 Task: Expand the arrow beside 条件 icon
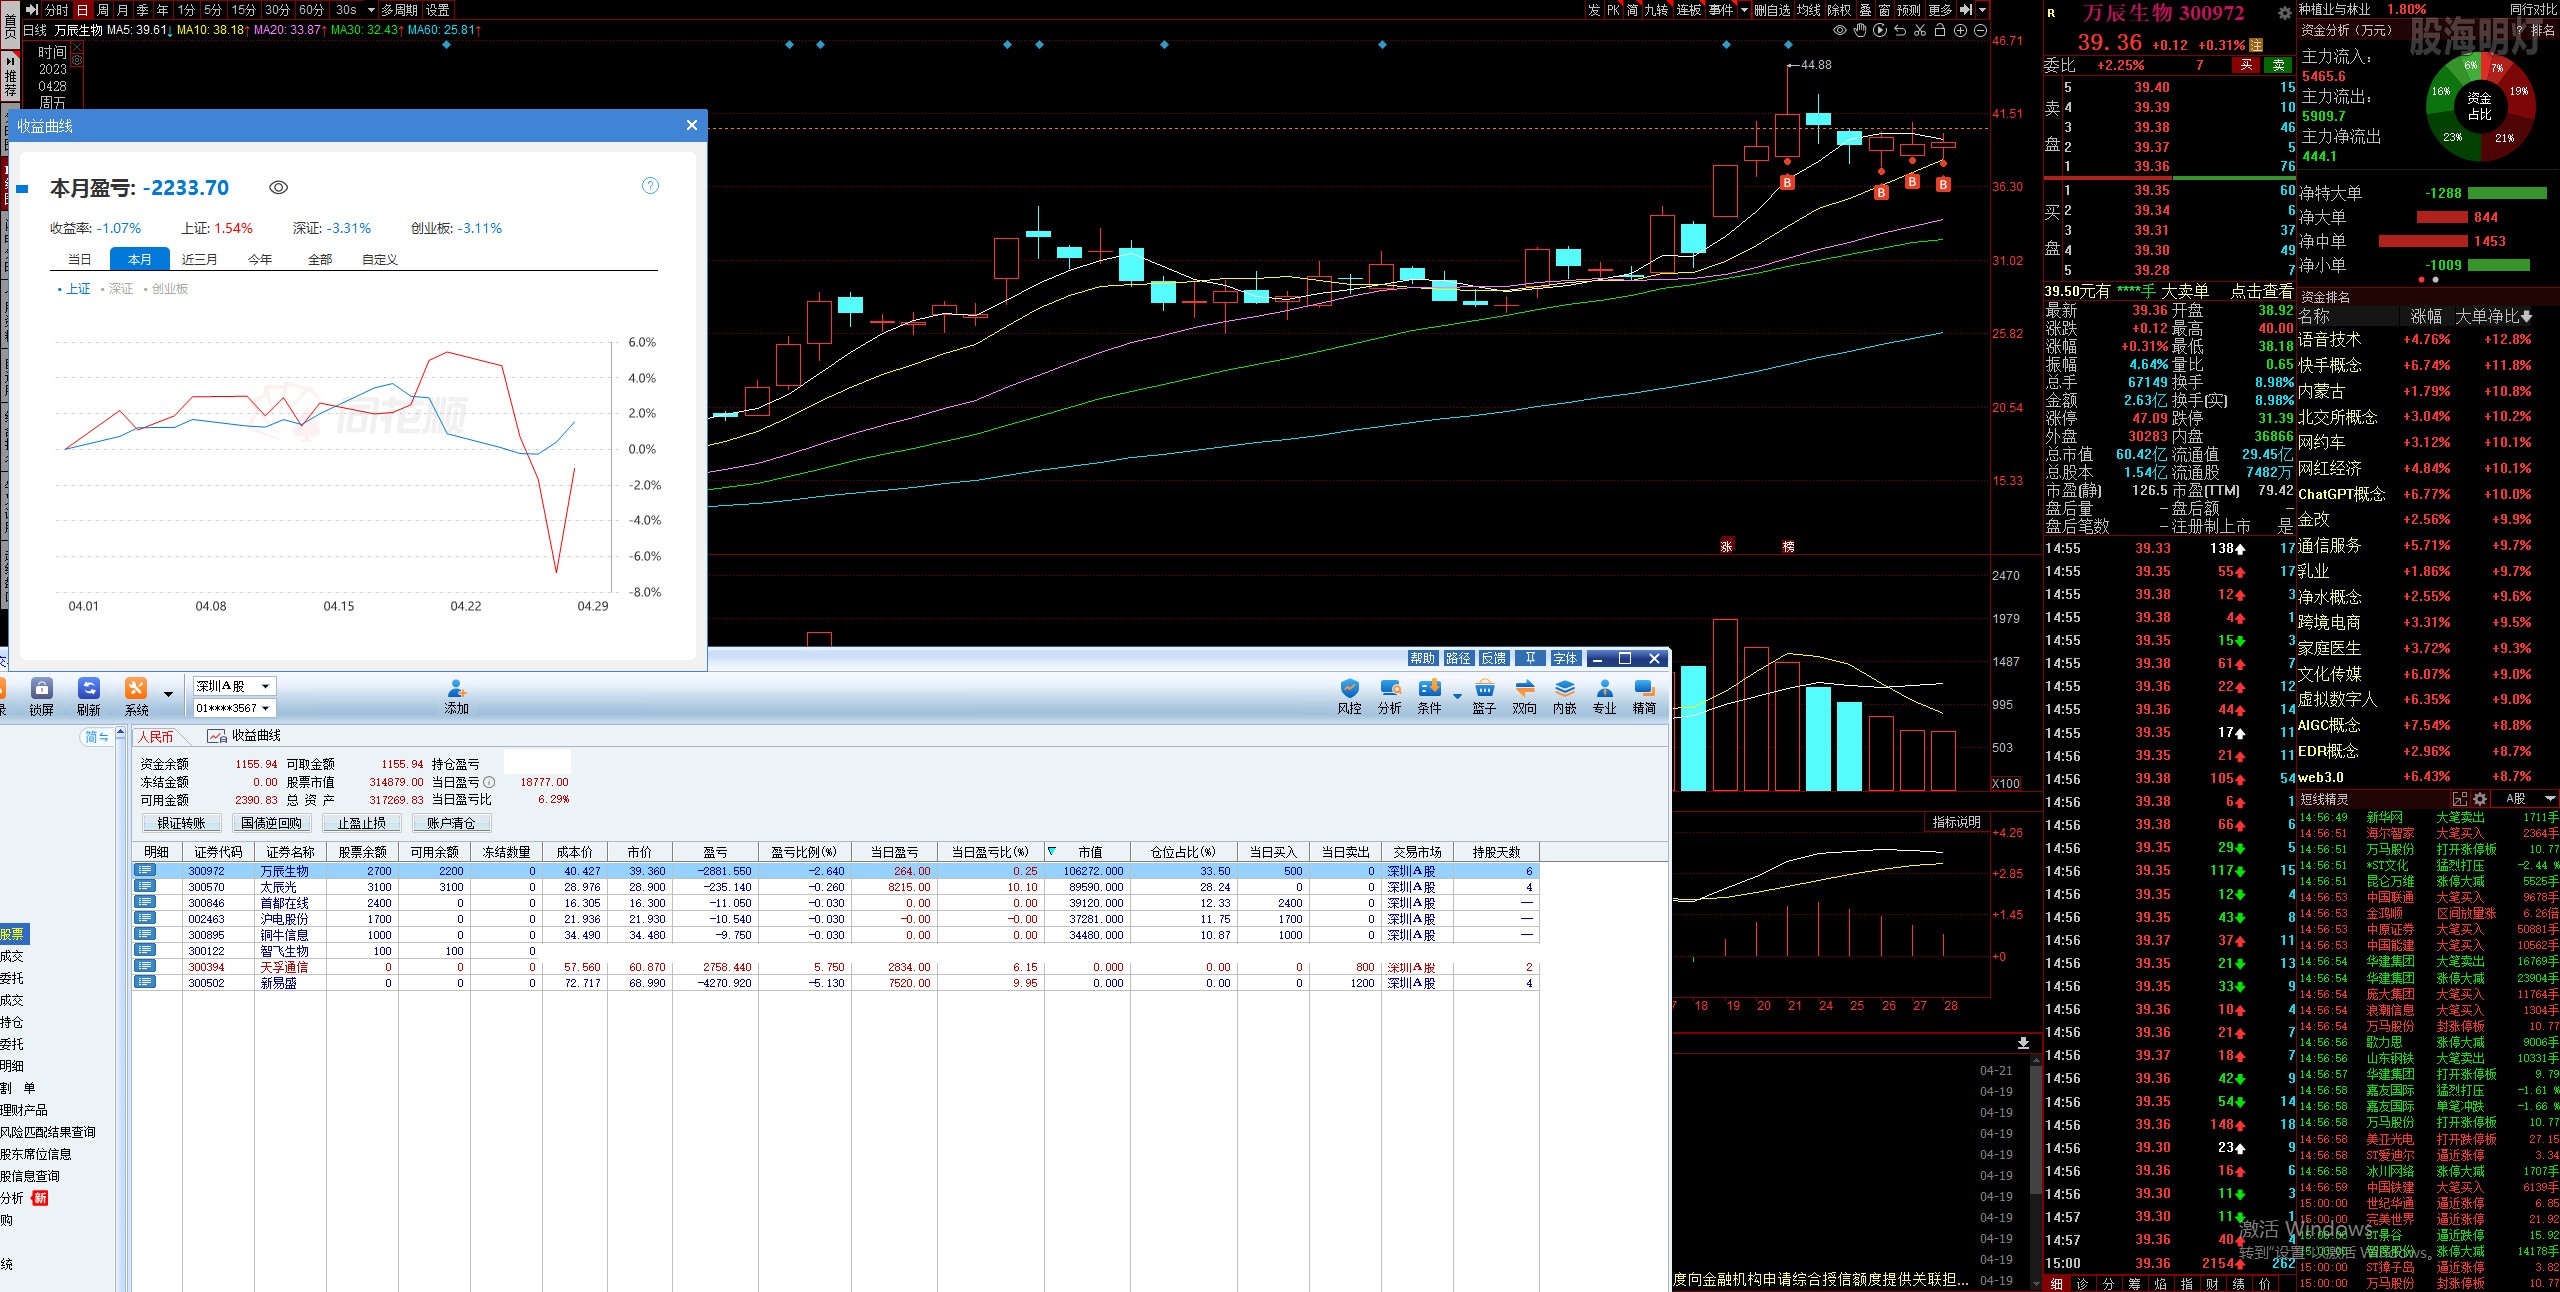point(1457,695)
